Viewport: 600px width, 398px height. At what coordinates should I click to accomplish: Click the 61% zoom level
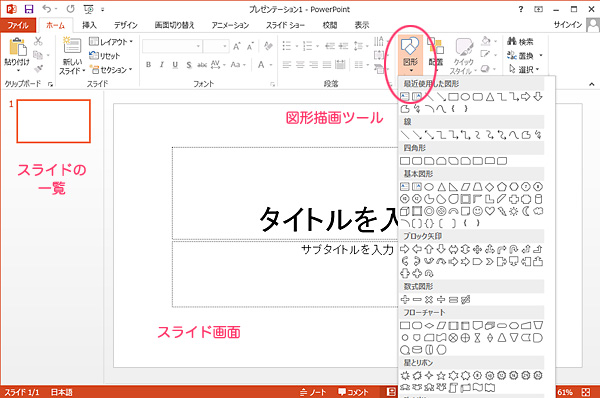[565, 392]
